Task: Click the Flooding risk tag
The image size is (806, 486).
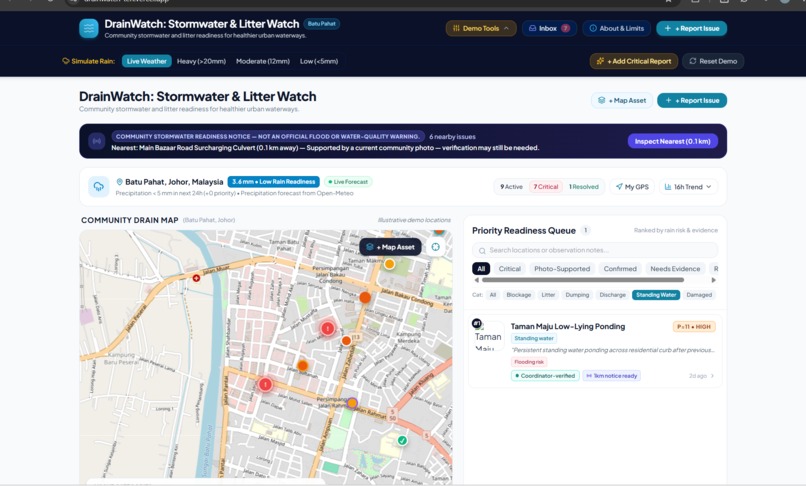Action: coord(529,362)
